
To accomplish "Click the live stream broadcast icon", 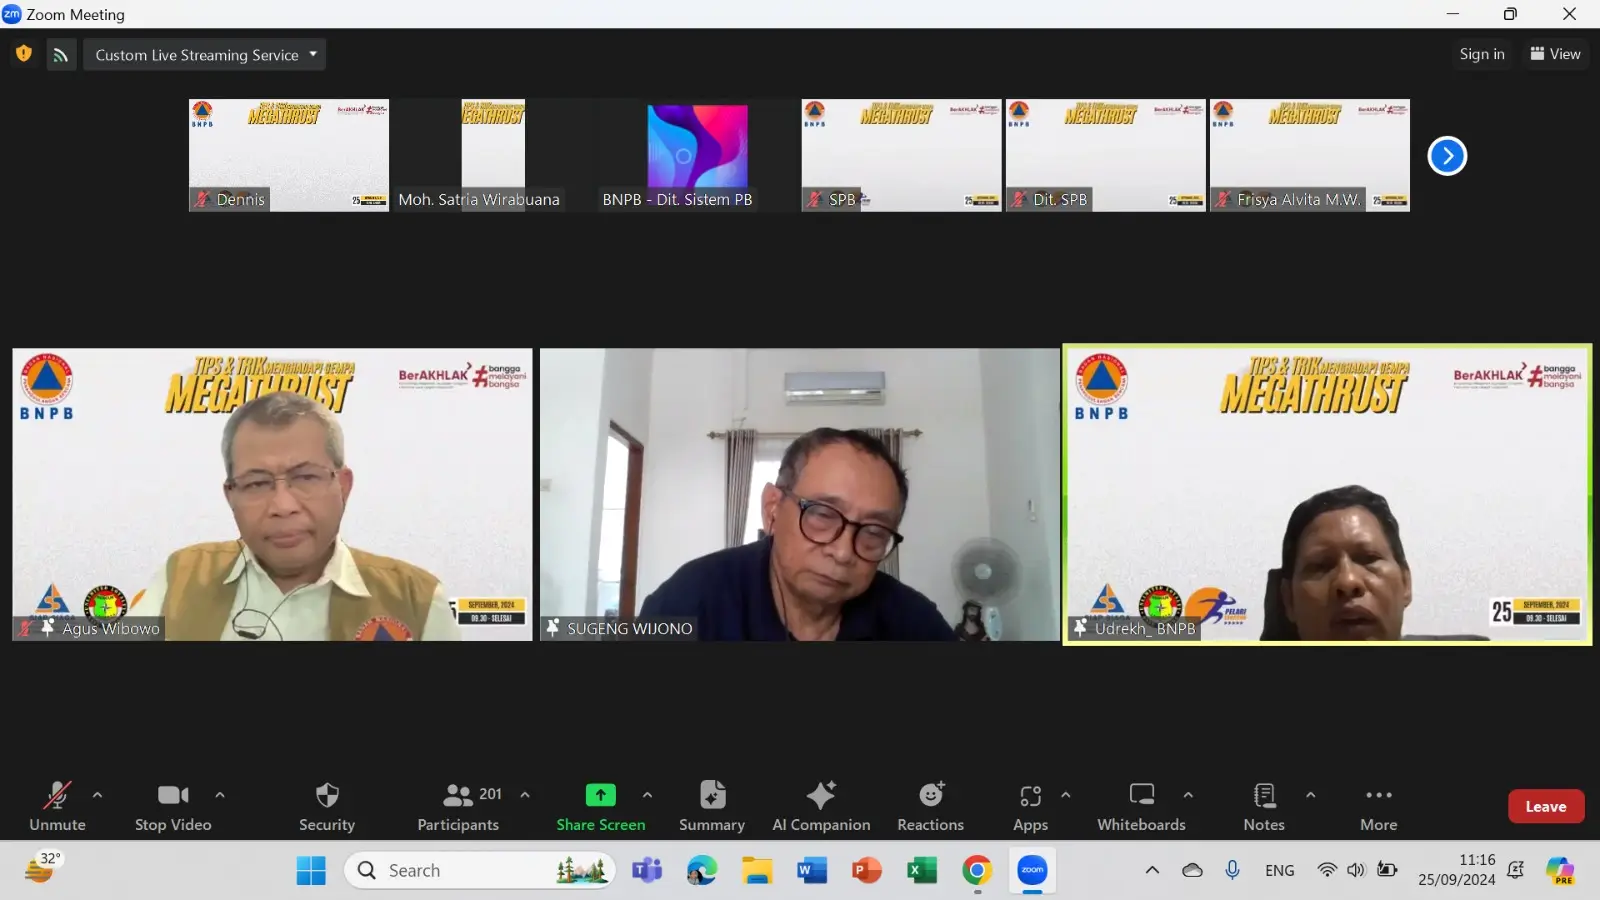I will (x=61, y=55).
